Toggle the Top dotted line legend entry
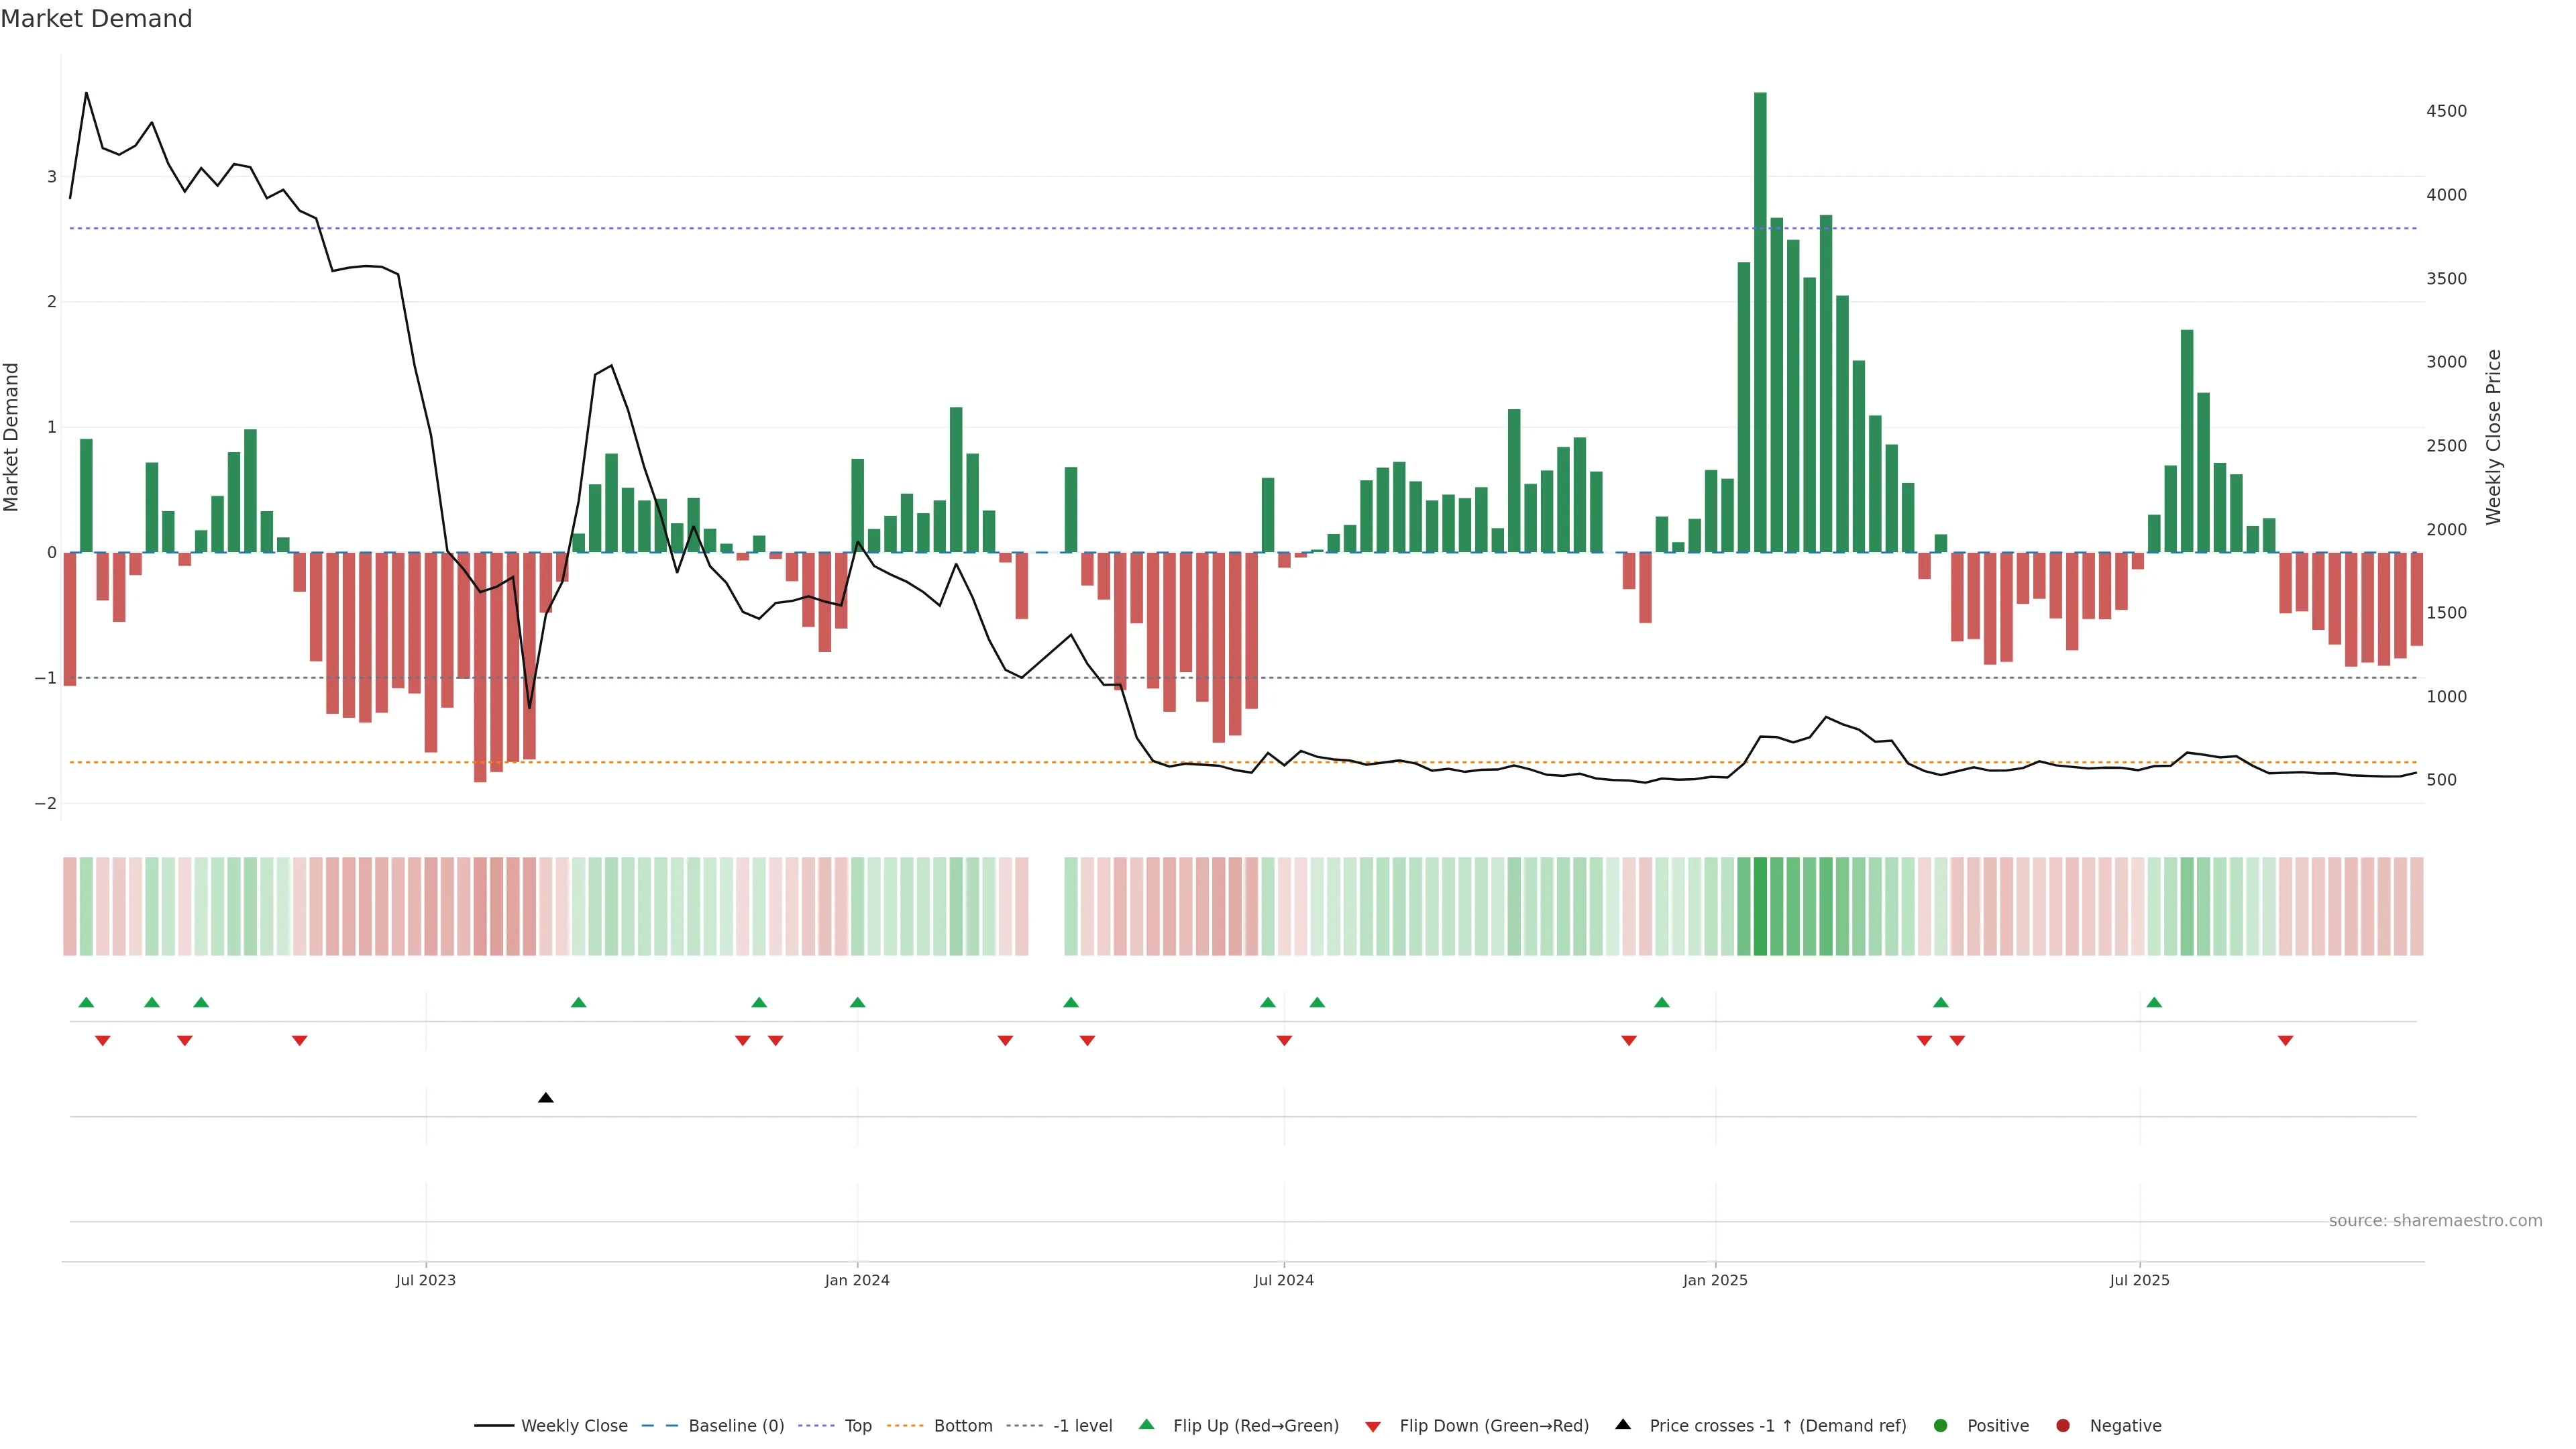 coord(857,1425)
